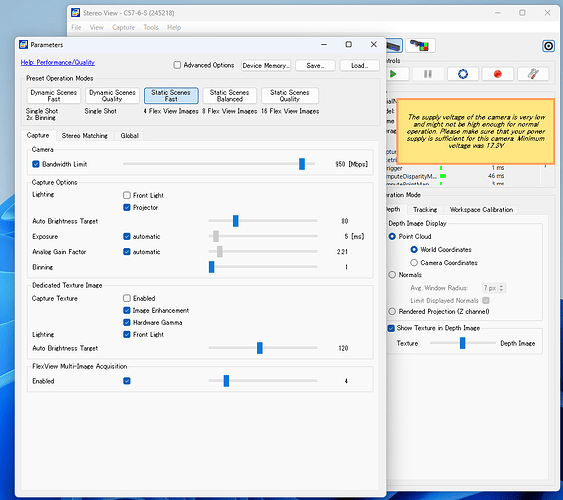The width and height of the screenshot is (563, 500).
Task: Toggle Advanced Options checkbox
Action: (x=177, y=65)
